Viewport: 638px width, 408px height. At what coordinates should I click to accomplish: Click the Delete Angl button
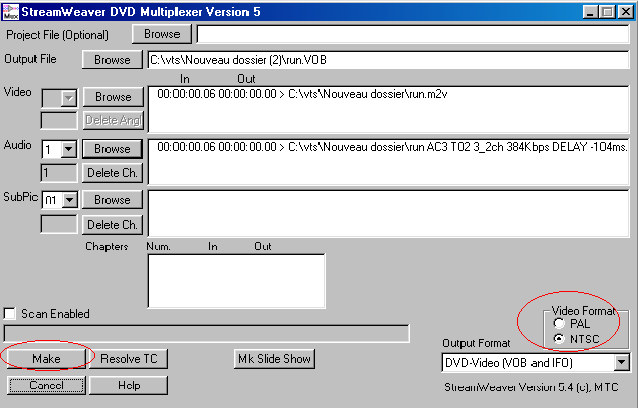113,120
